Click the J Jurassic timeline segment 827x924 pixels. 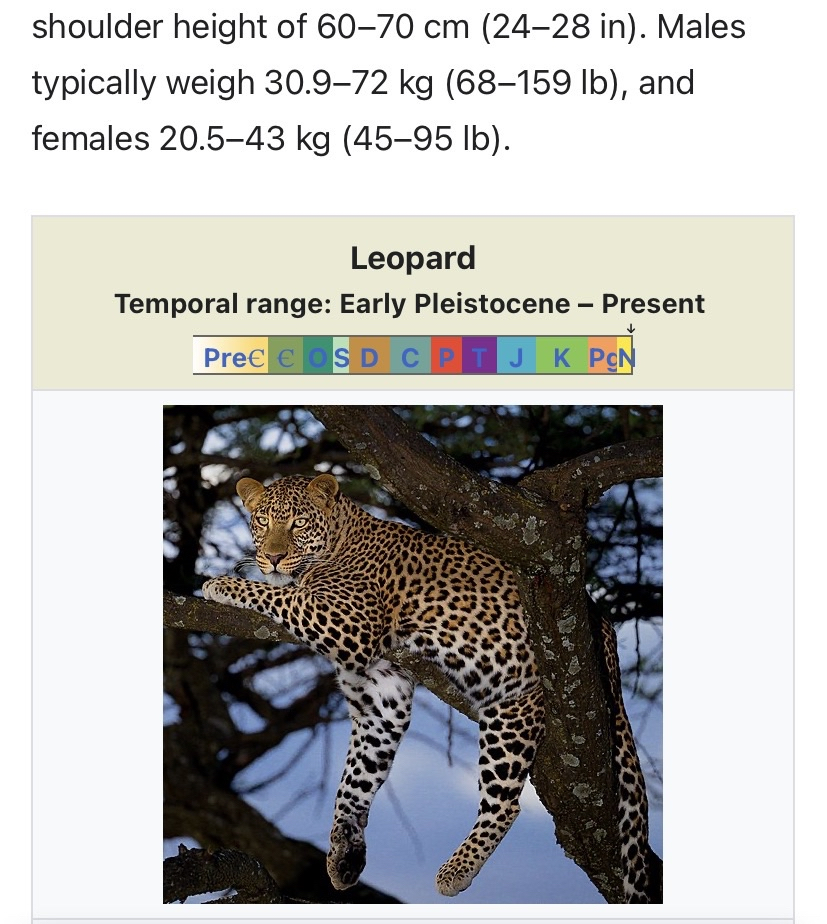click(x=516, y=358)
